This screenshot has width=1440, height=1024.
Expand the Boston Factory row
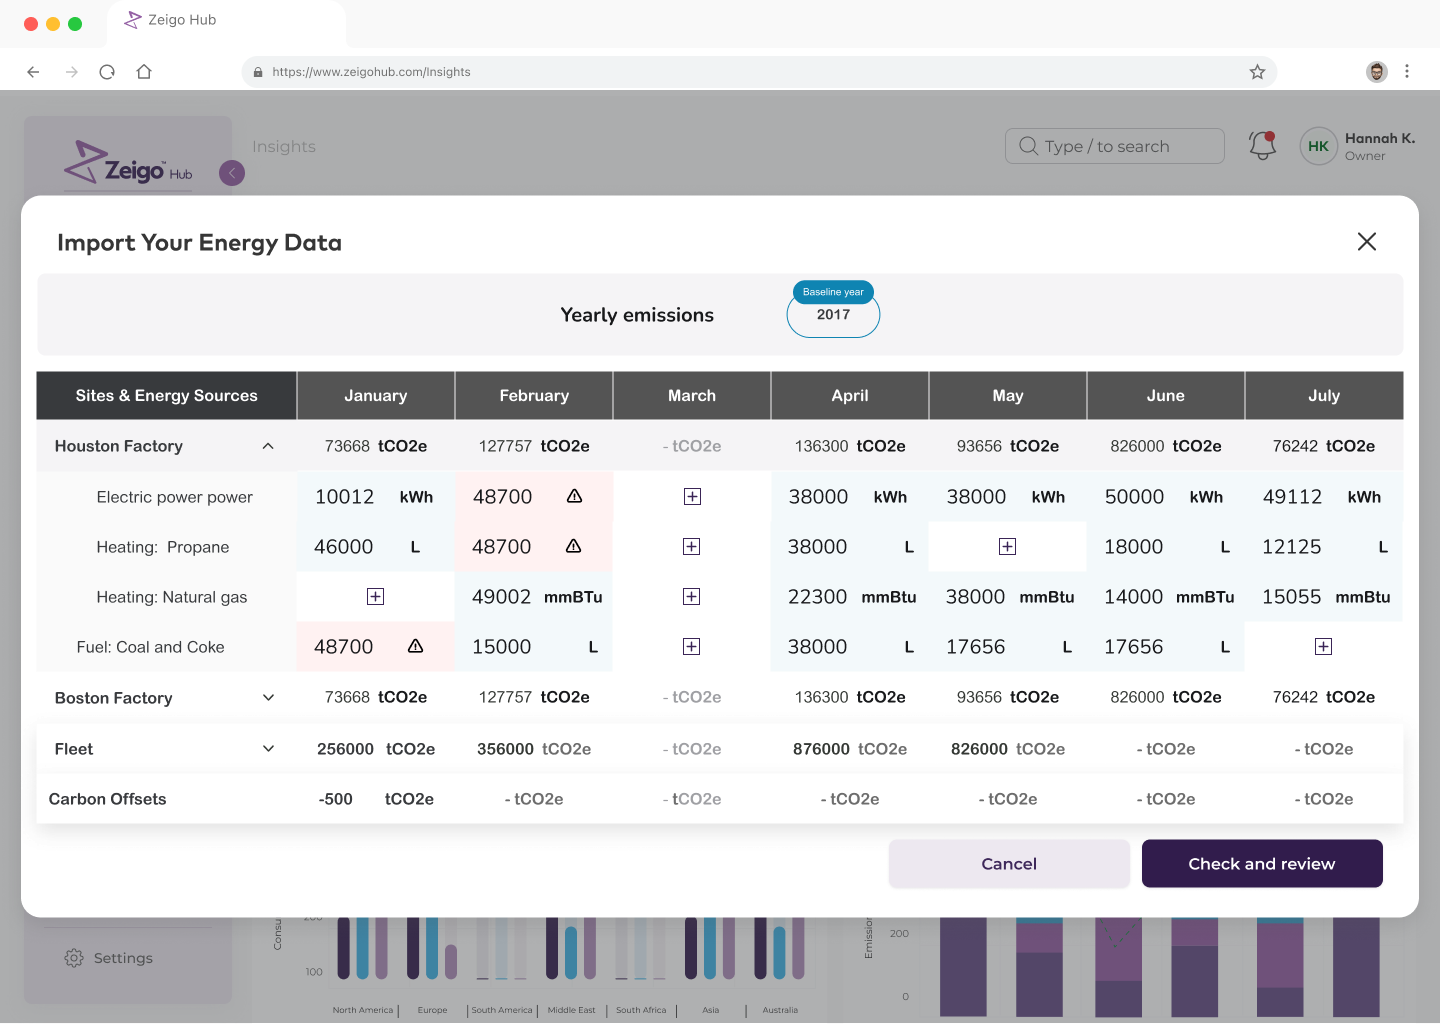(x=268, y=698)
